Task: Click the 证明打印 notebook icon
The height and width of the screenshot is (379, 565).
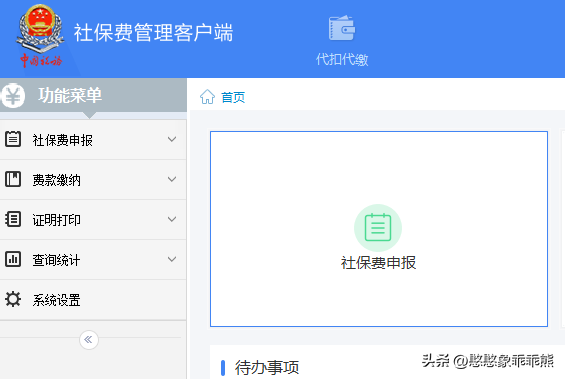Action: [x=13, y=219]
